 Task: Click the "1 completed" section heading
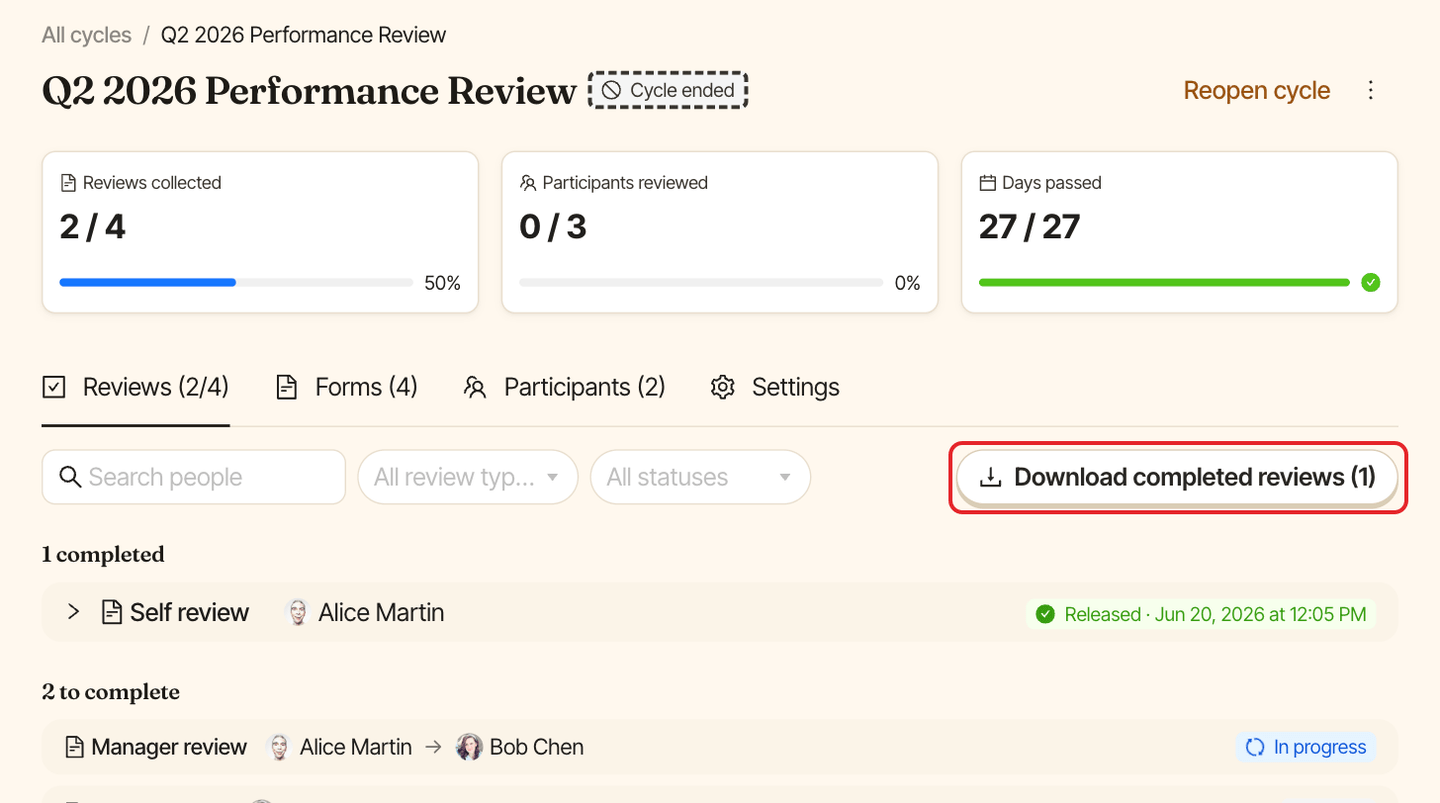coord(103,554)
